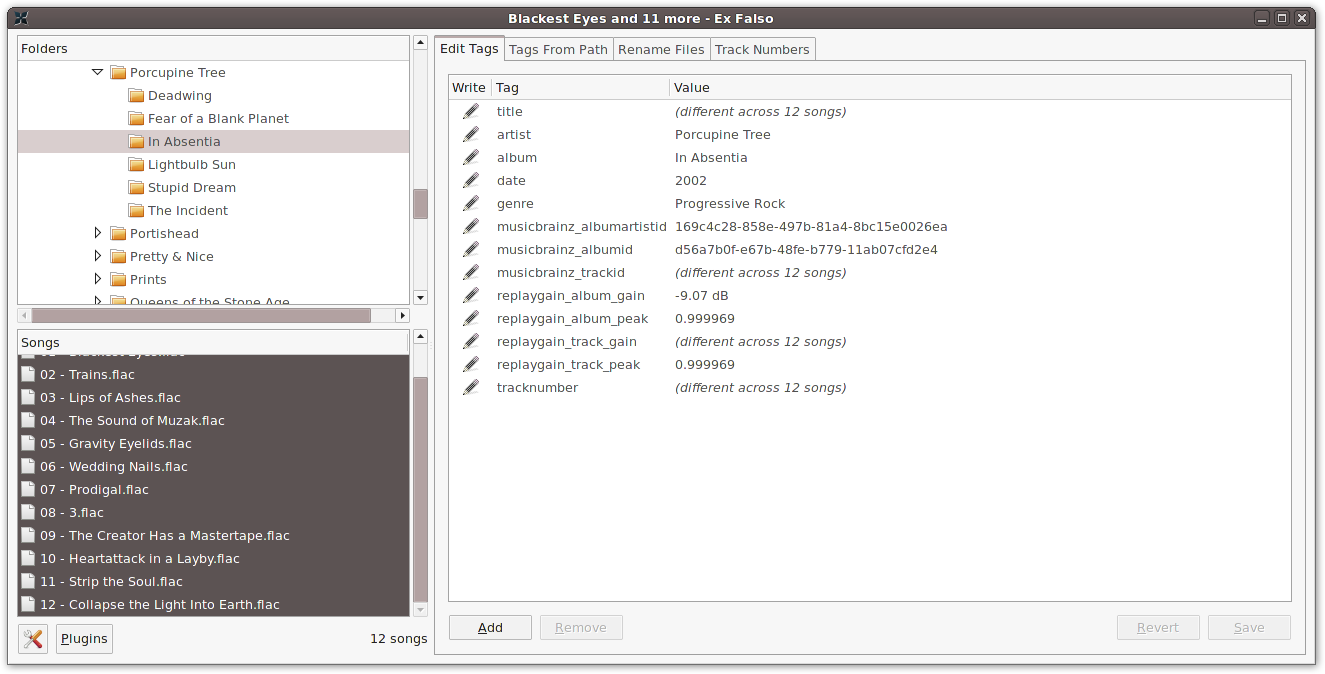The image size is (1325, 674).
Task: Click the Write column header
Action: (469, 87)
